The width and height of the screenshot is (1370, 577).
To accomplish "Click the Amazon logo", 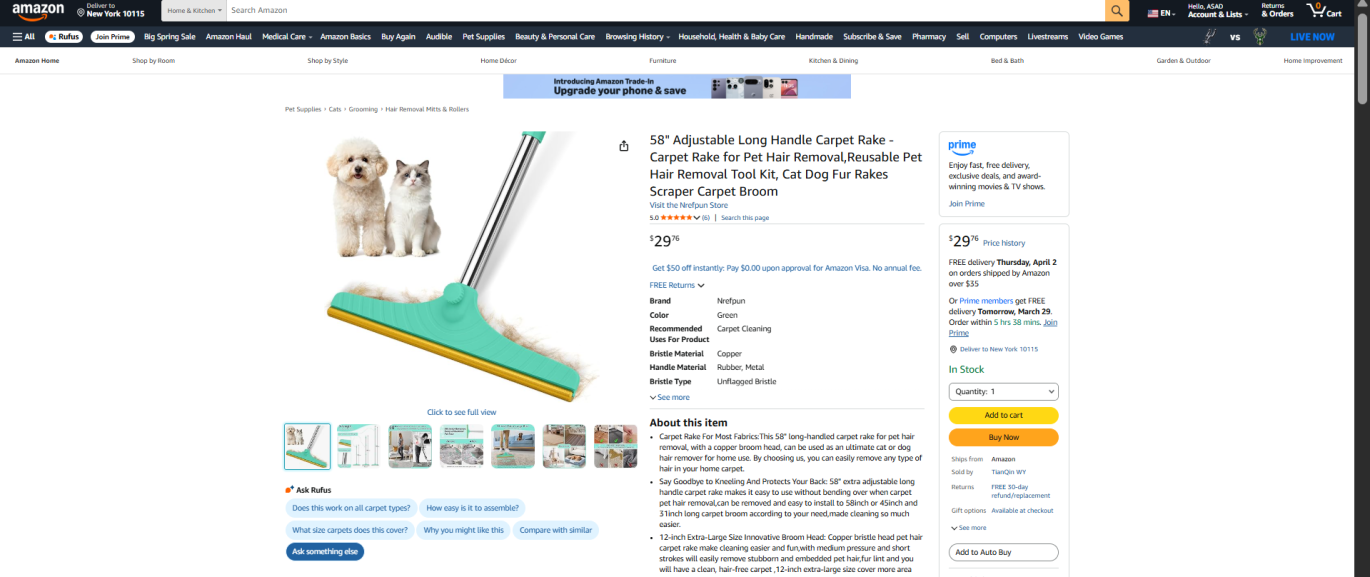I will (x=38, y=11).
